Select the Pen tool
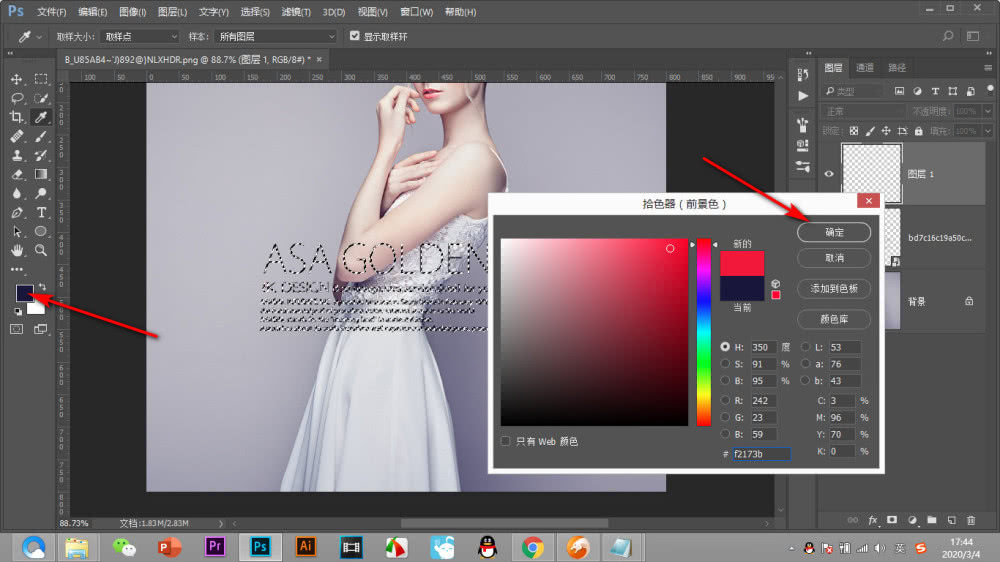 (x=17, y=213)
